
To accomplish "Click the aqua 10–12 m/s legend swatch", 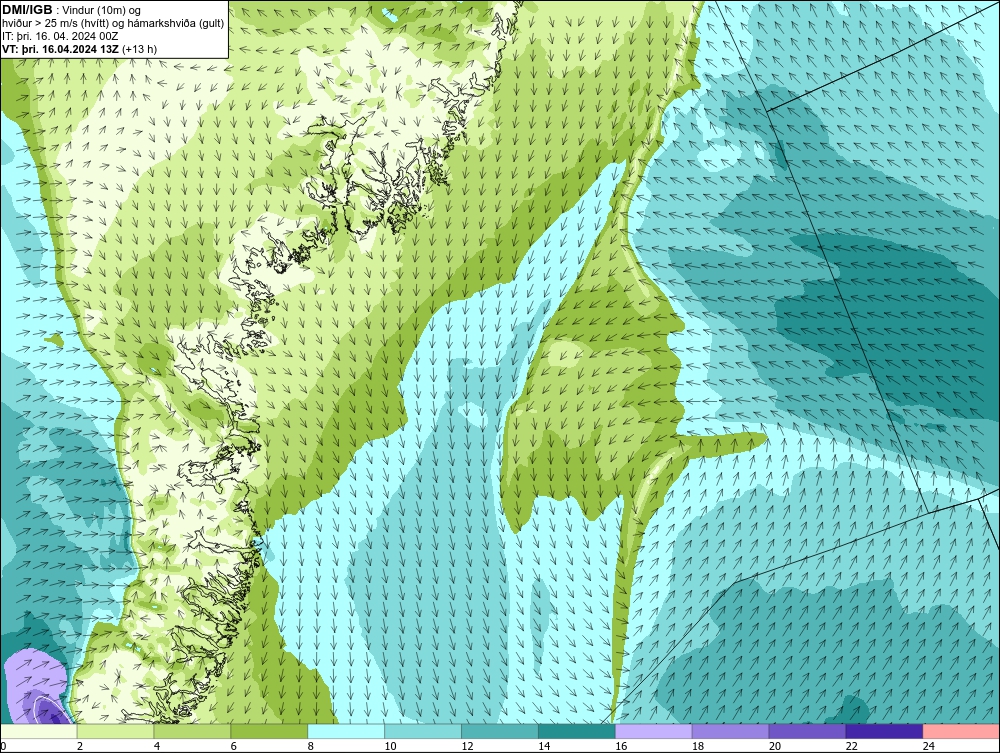I will tap(423, 731).
